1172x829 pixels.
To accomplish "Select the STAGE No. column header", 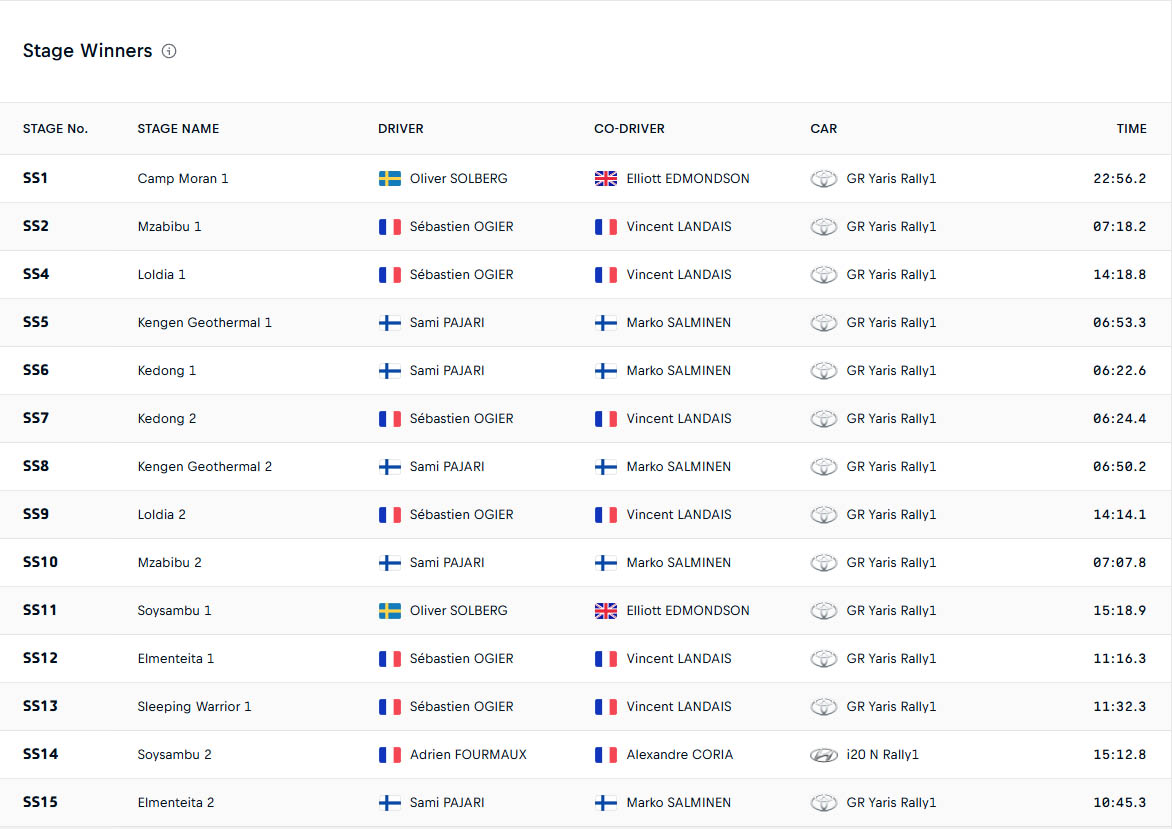I will 55,129.
